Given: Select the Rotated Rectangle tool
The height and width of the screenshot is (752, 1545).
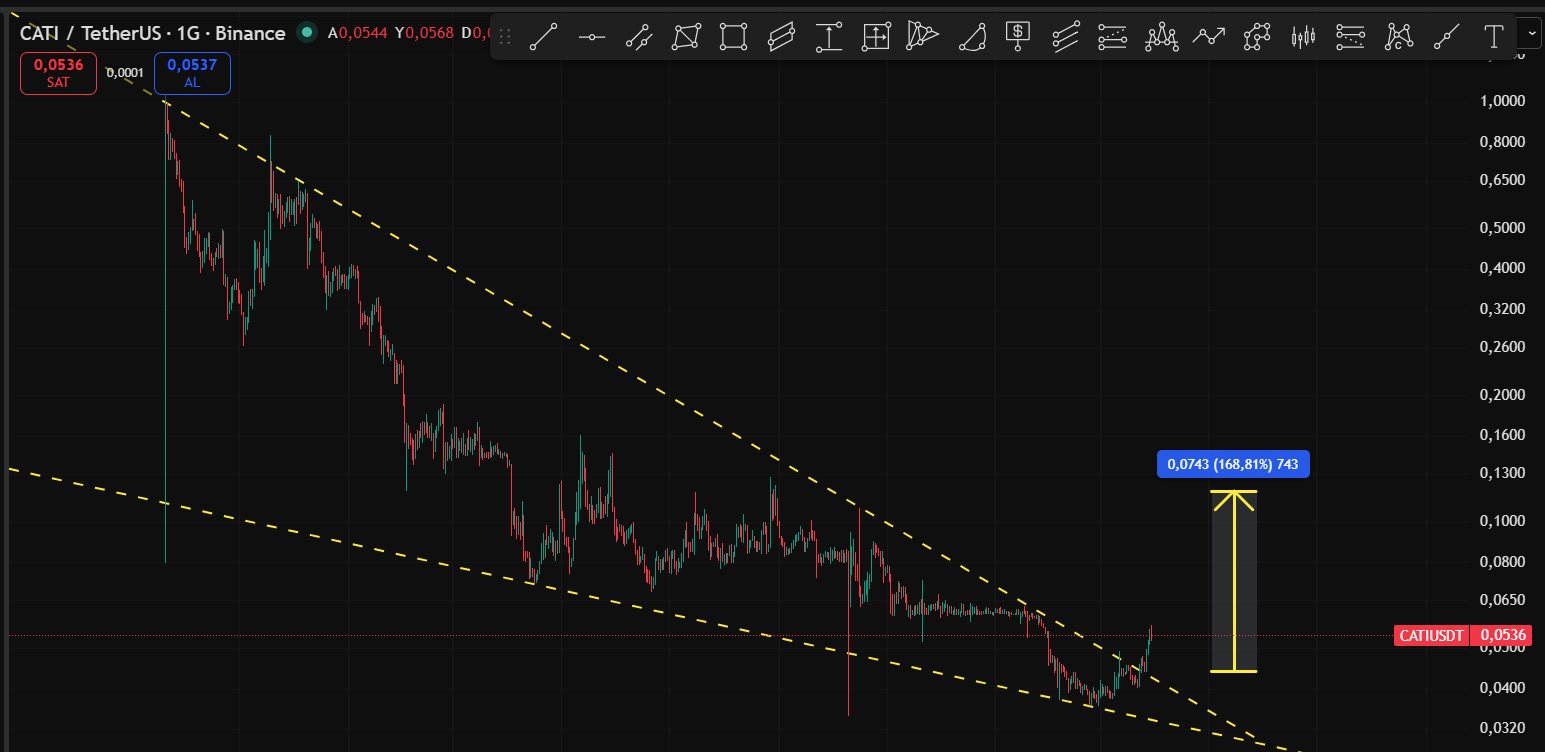Looking at the screenshot, I should pyautogui.click(x=781, y=37).
